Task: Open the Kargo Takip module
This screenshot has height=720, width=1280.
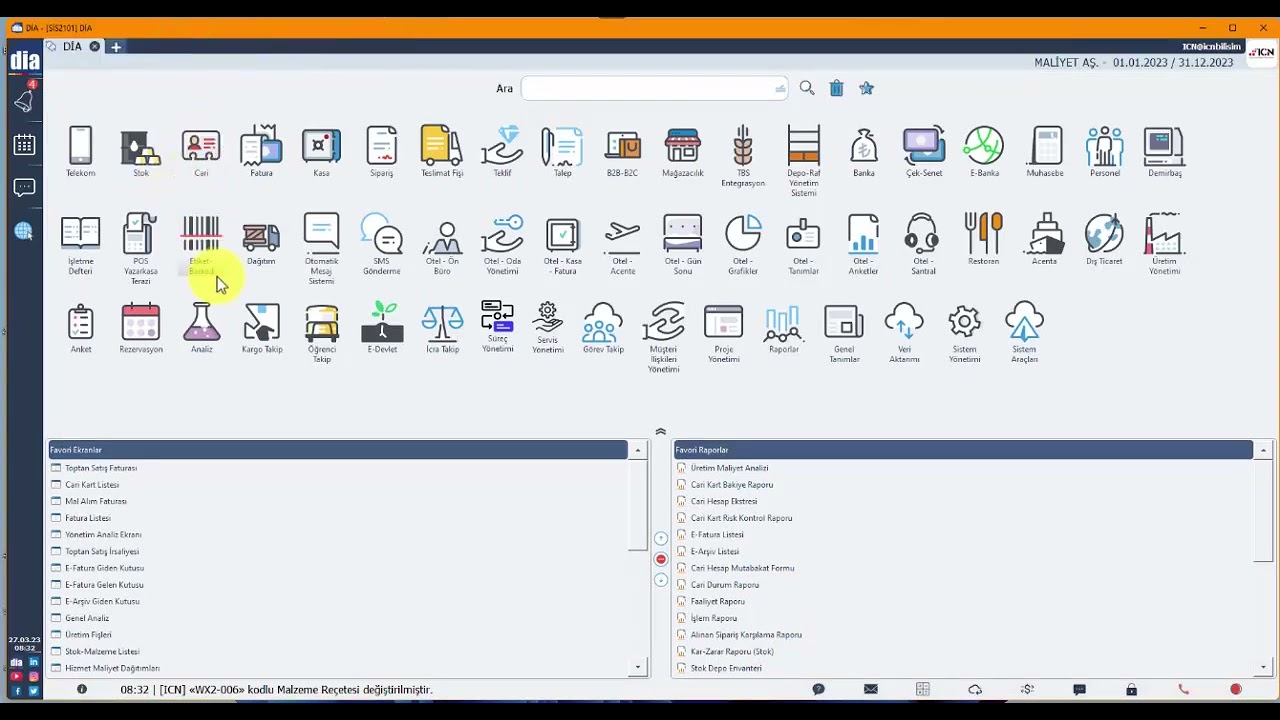Action: click(262, 328)
